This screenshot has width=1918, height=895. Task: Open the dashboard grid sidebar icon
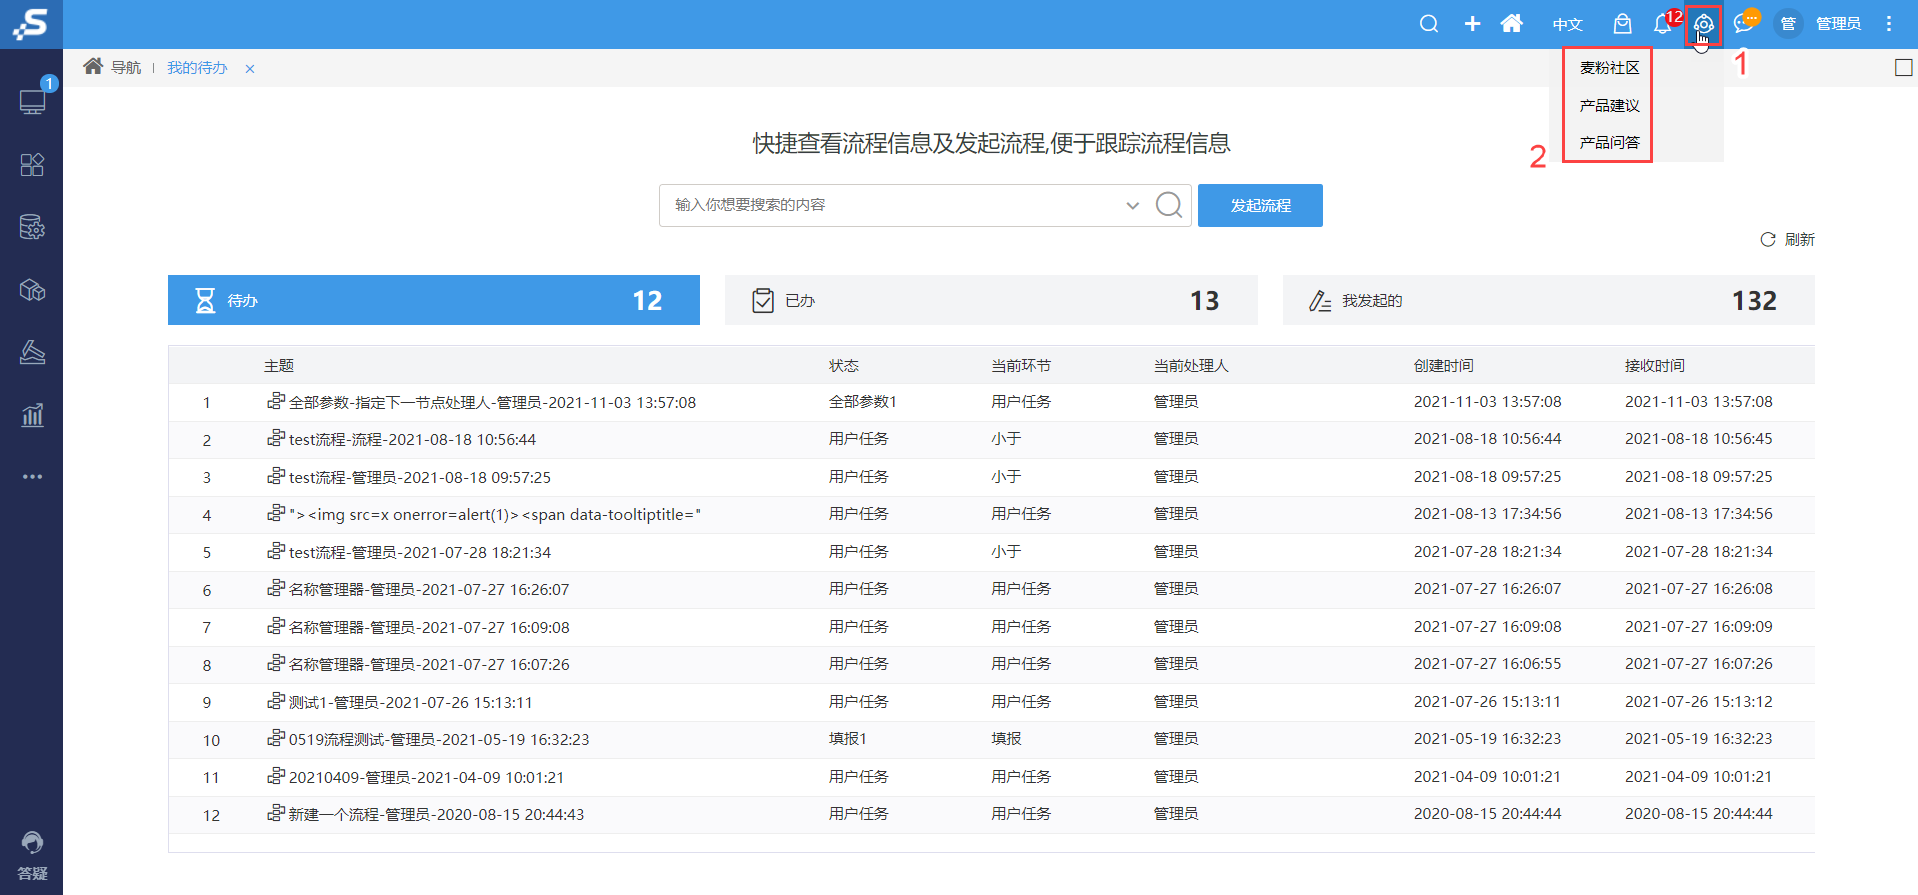point(32,165)
